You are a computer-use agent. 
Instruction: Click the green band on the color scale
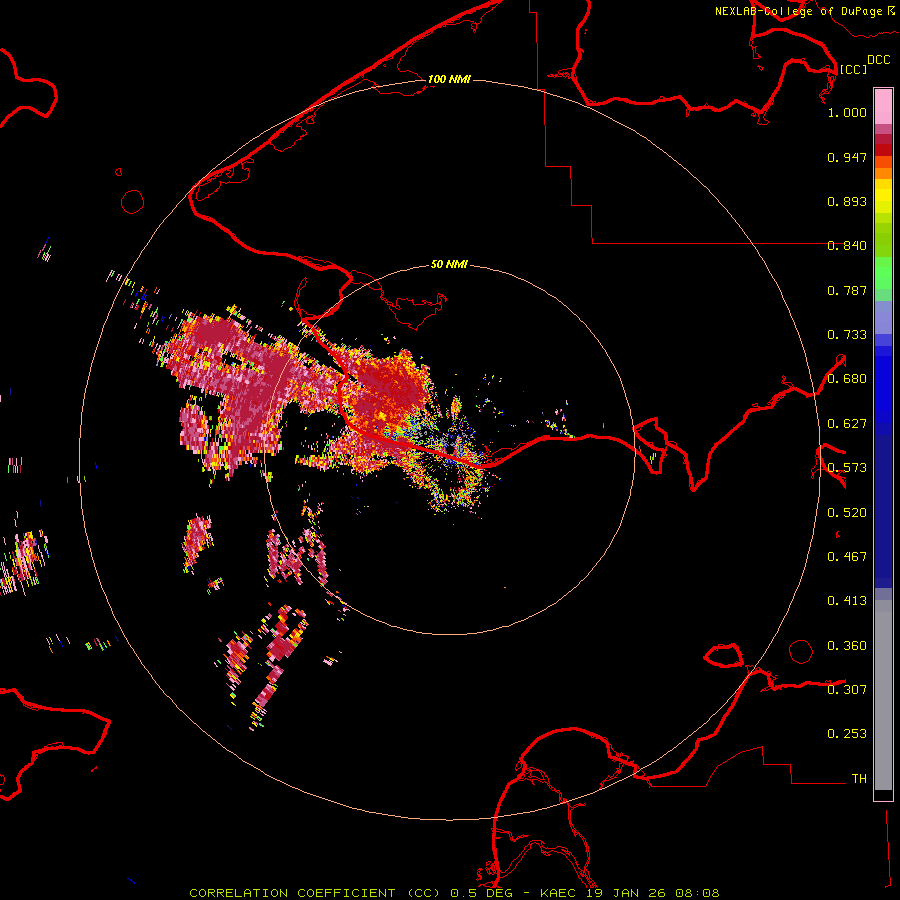(883, 272)
